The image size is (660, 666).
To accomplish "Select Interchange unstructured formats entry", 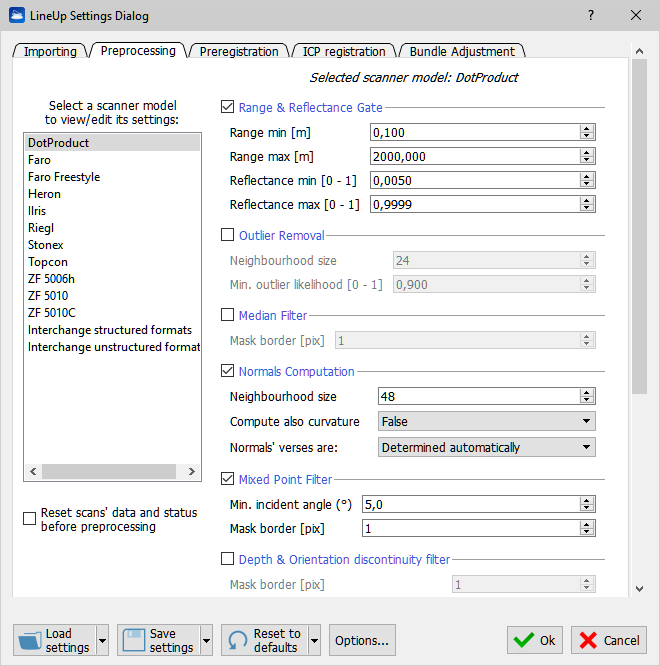I will pos(112,347).
